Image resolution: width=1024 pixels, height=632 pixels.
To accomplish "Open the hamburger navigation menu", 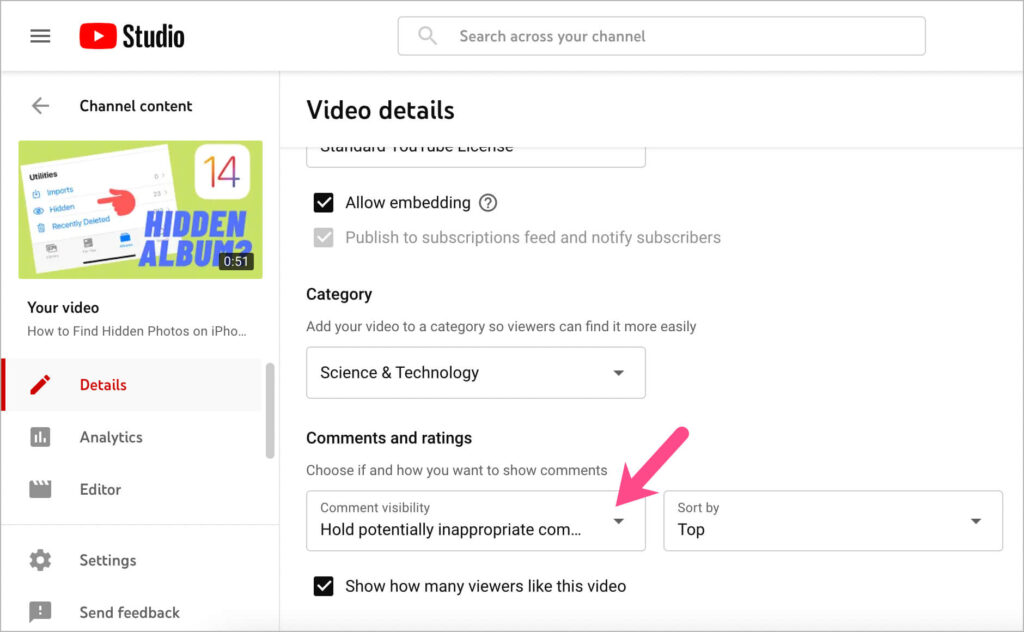I will (40, 35).
